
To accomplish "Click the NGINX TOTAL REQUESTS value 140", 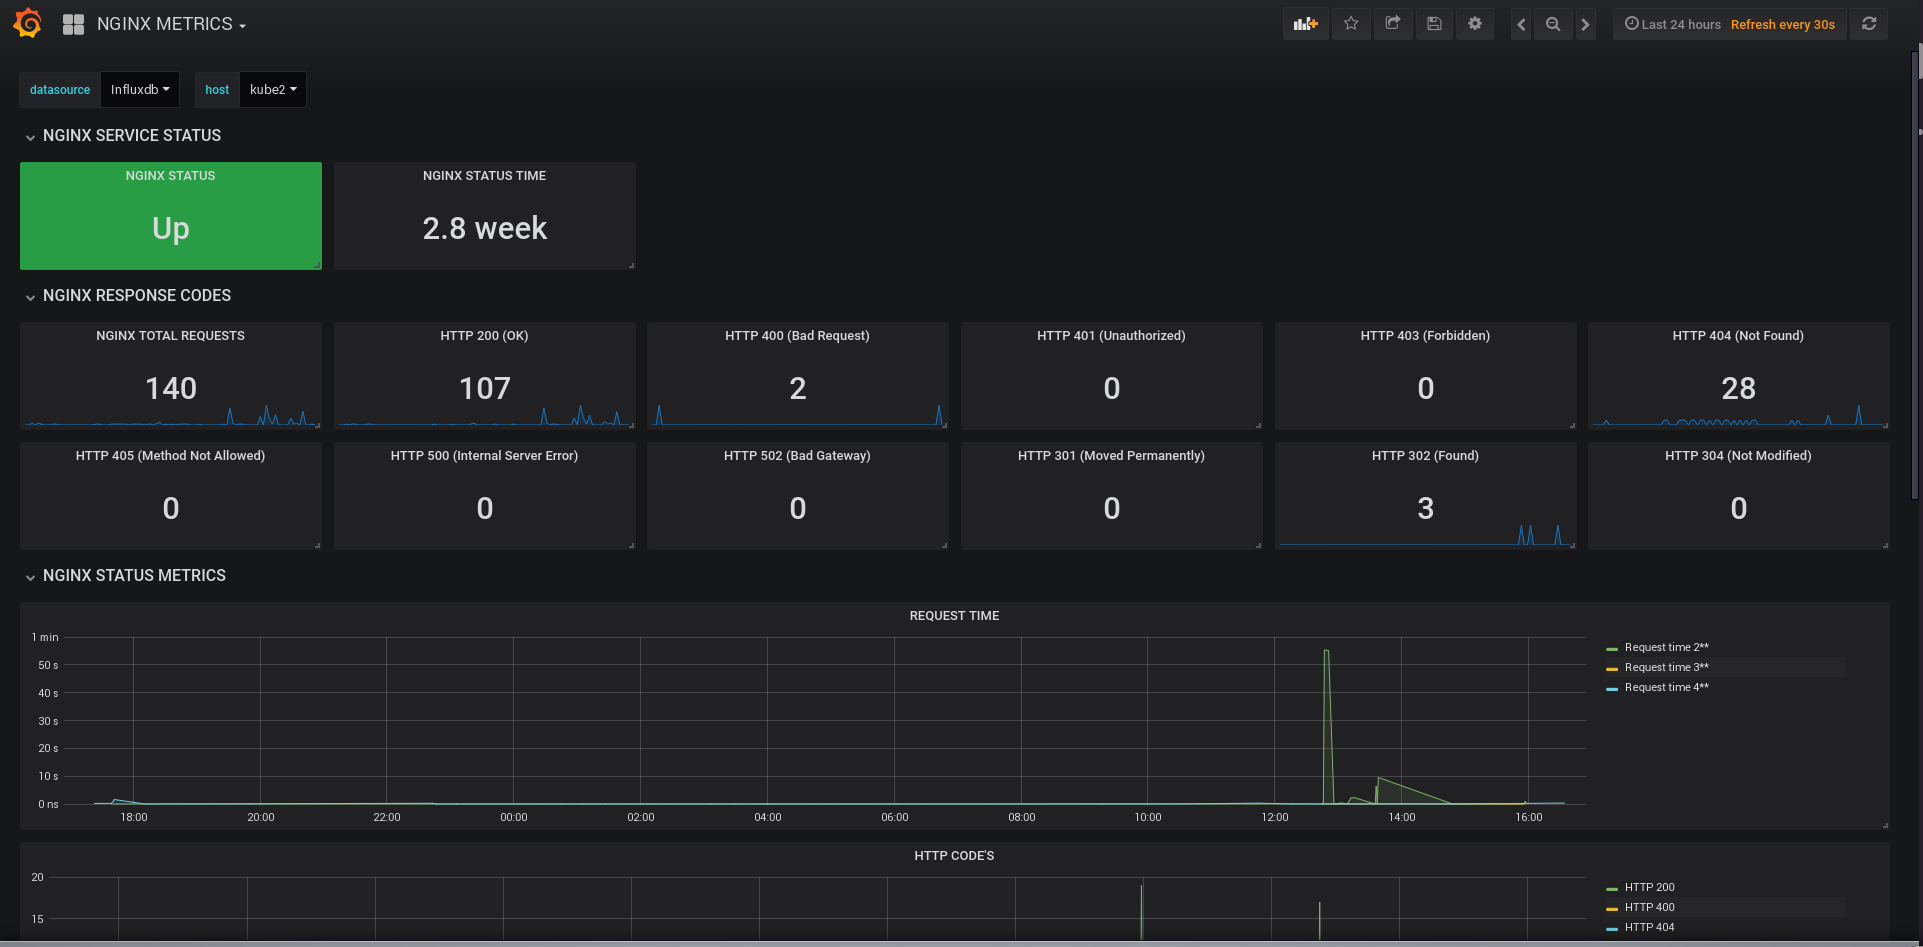I will [x=171, y=388].
